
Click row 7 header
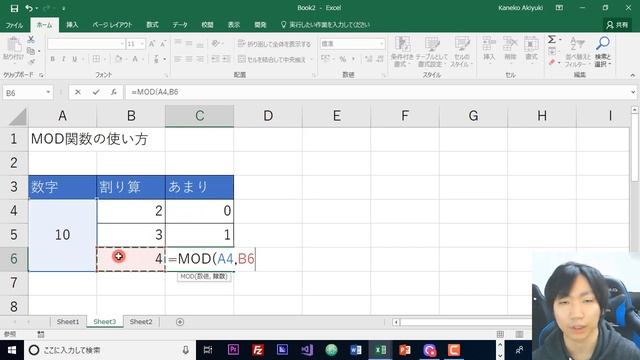(x=14, y=282)
